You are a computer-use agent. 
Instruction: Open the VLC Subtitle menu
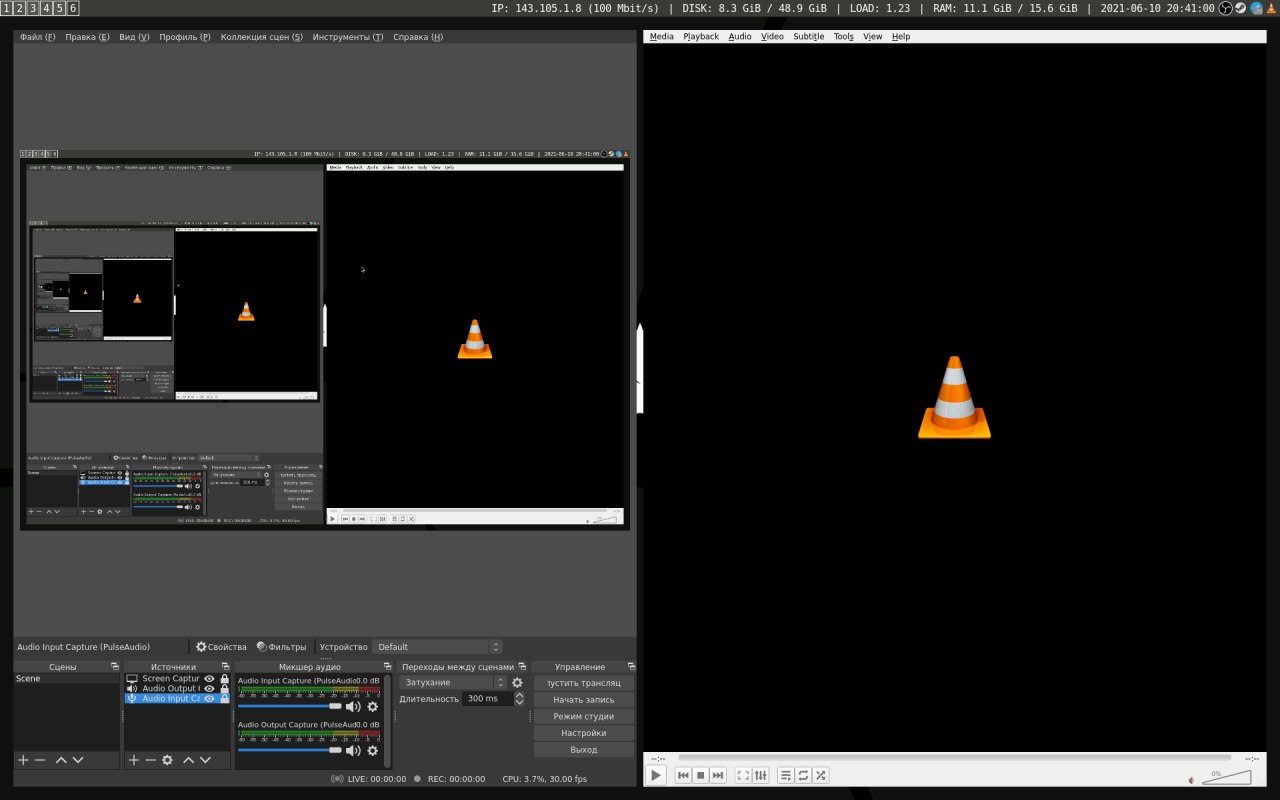tap(809, 37)
